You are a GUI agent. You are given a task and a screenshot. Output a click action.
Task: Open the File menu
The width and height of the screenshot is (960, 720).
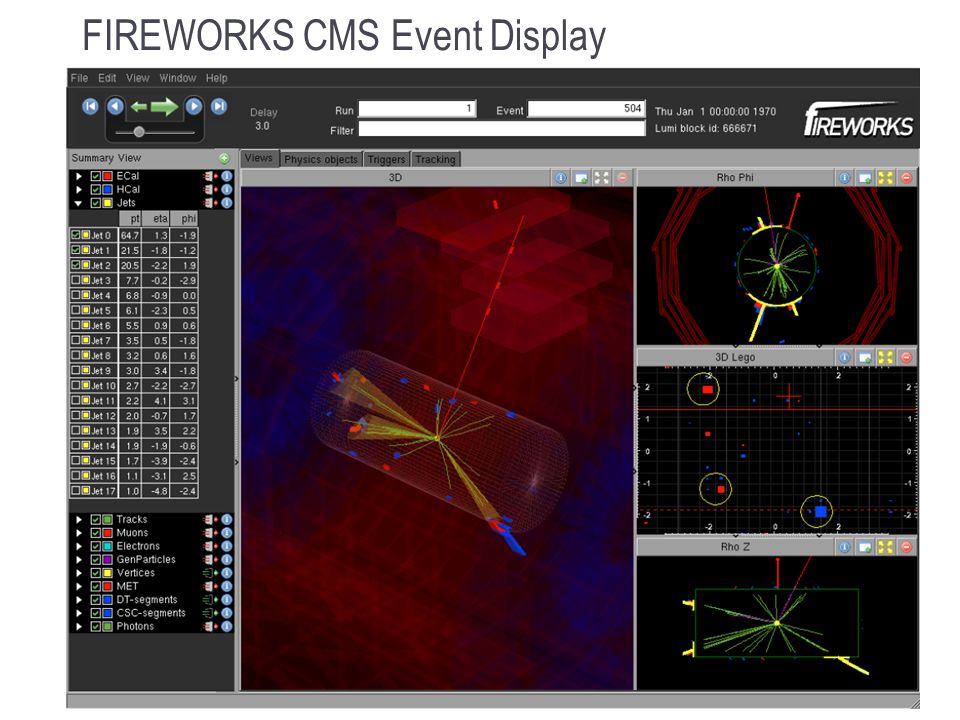[x=79, y=78]
